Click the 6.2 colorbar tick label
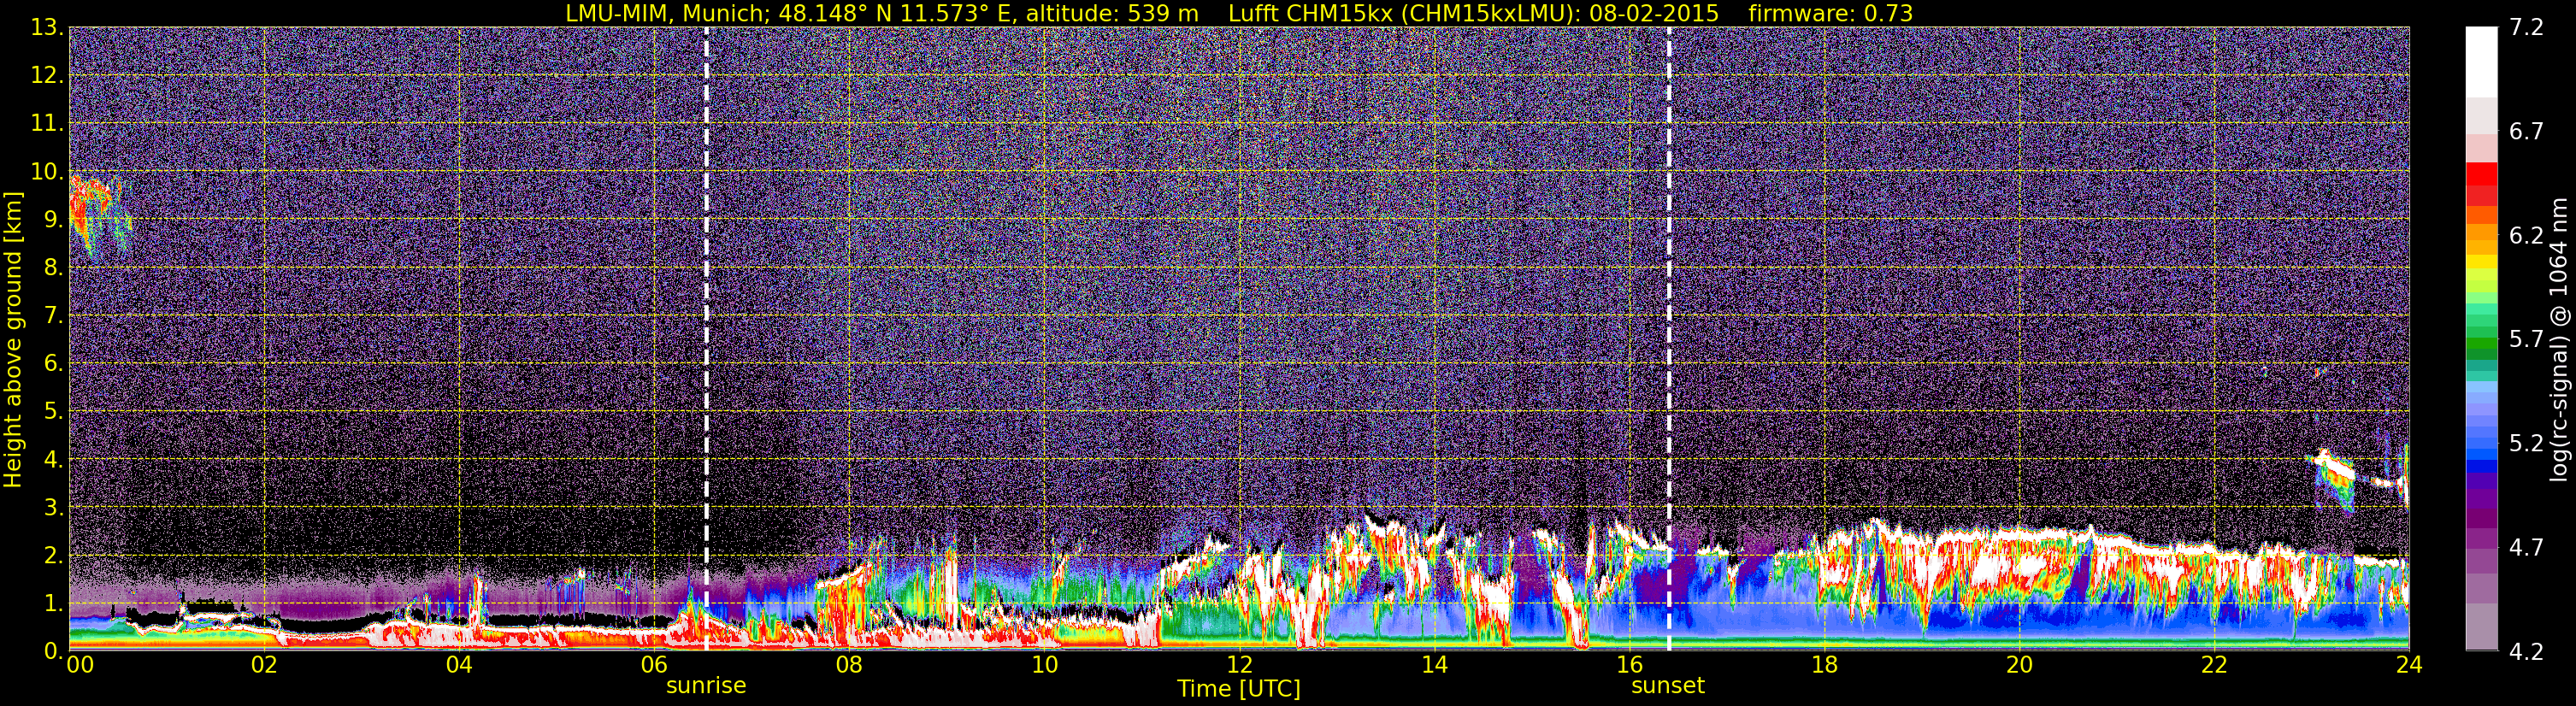This screenshot has height=706, width=2576. click(x=2526, y=236)
